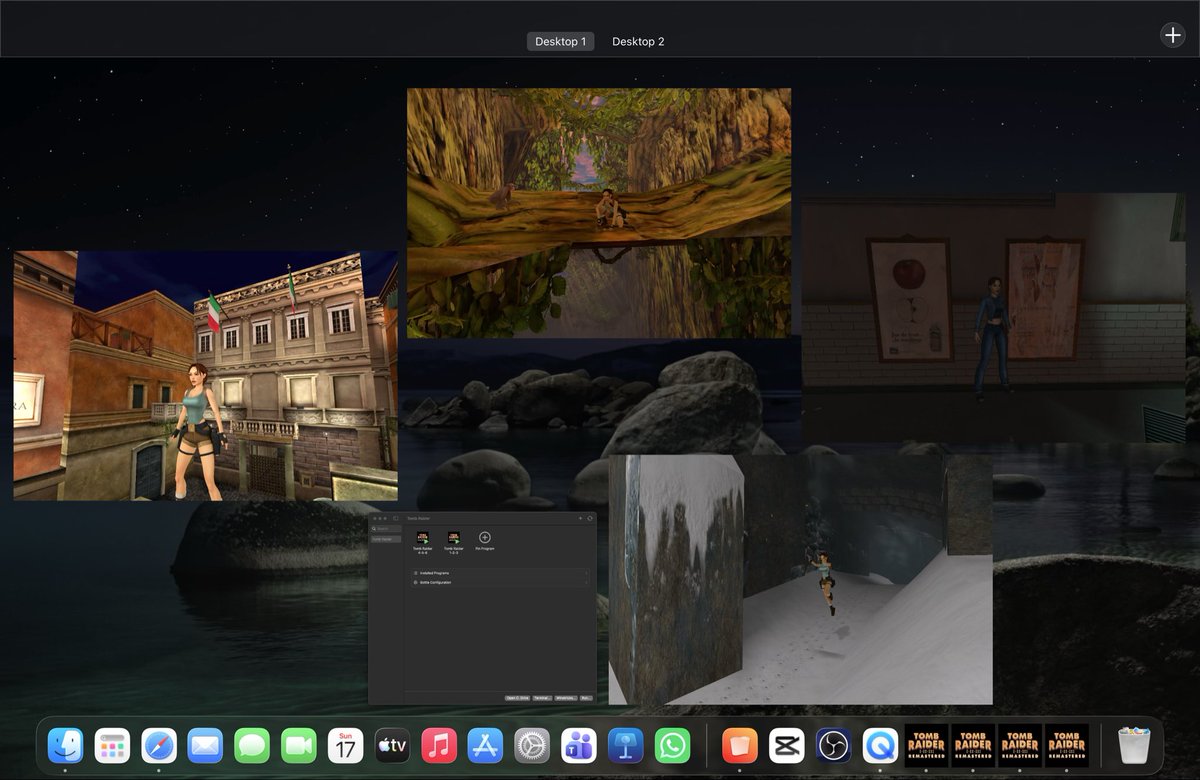Open System Settings gear in Dock

[532, 745]
